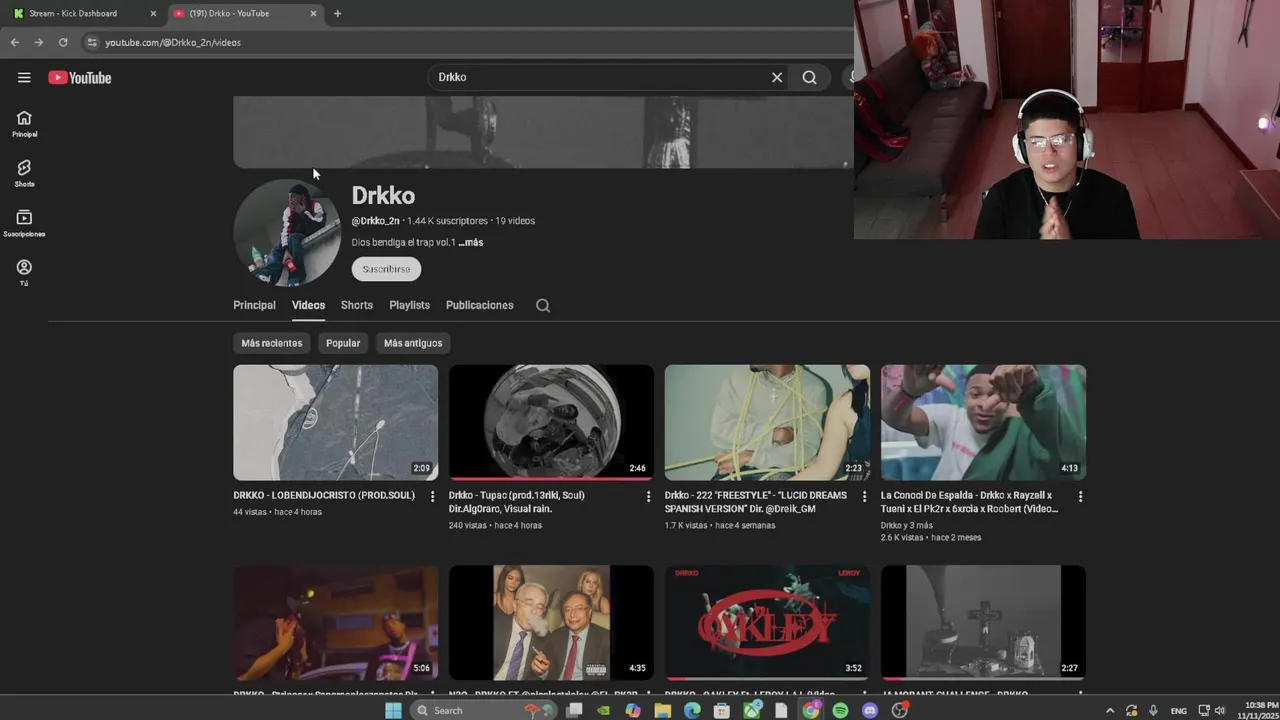Expand channel description with ...más
Image resolution: width=1280 pixels, height=720 pixels.
[471, 242]
